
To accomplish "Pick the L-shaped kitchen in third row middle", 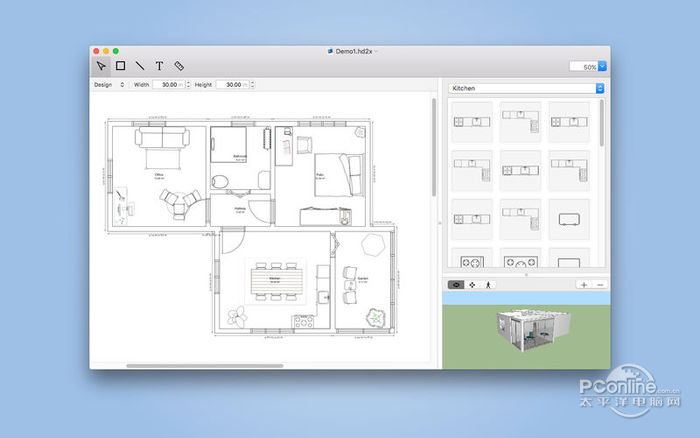I will click(x=521, y=219).
